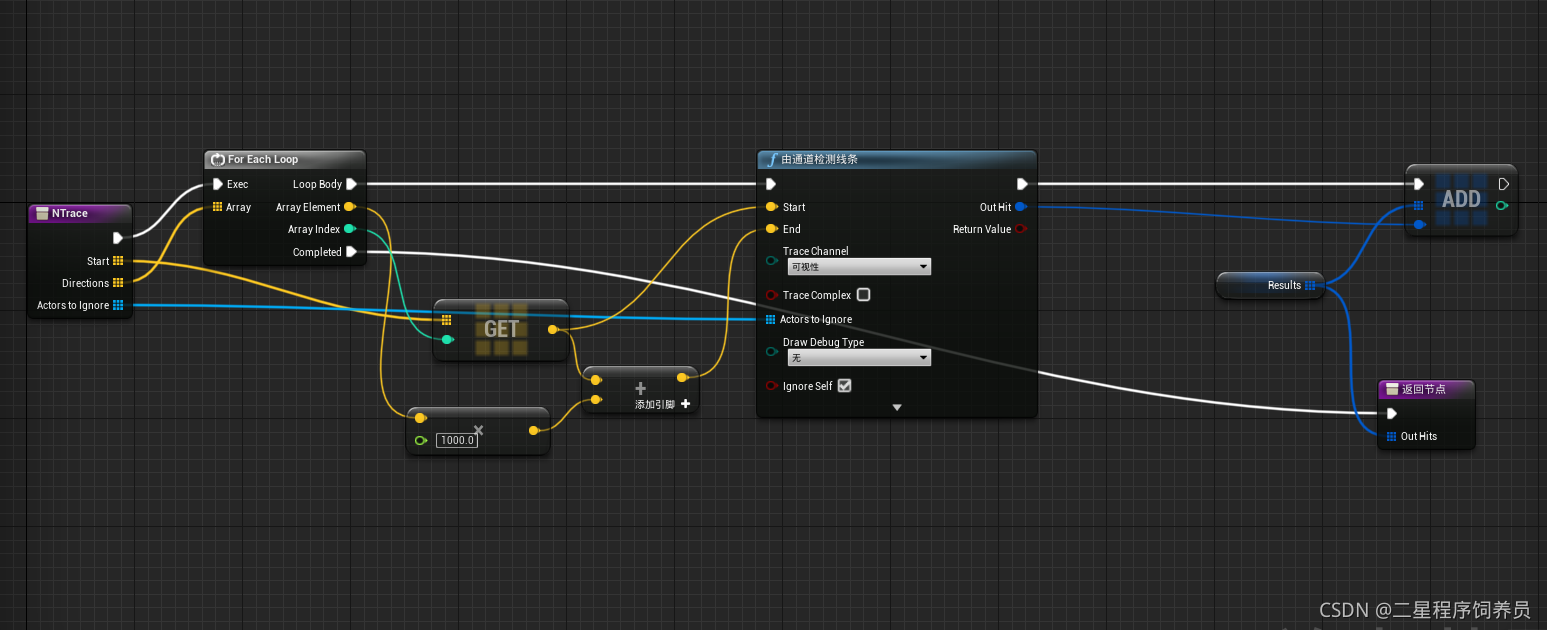Click the add pin plus button
Screen dimensions: 1547x630
pos(685,404)
